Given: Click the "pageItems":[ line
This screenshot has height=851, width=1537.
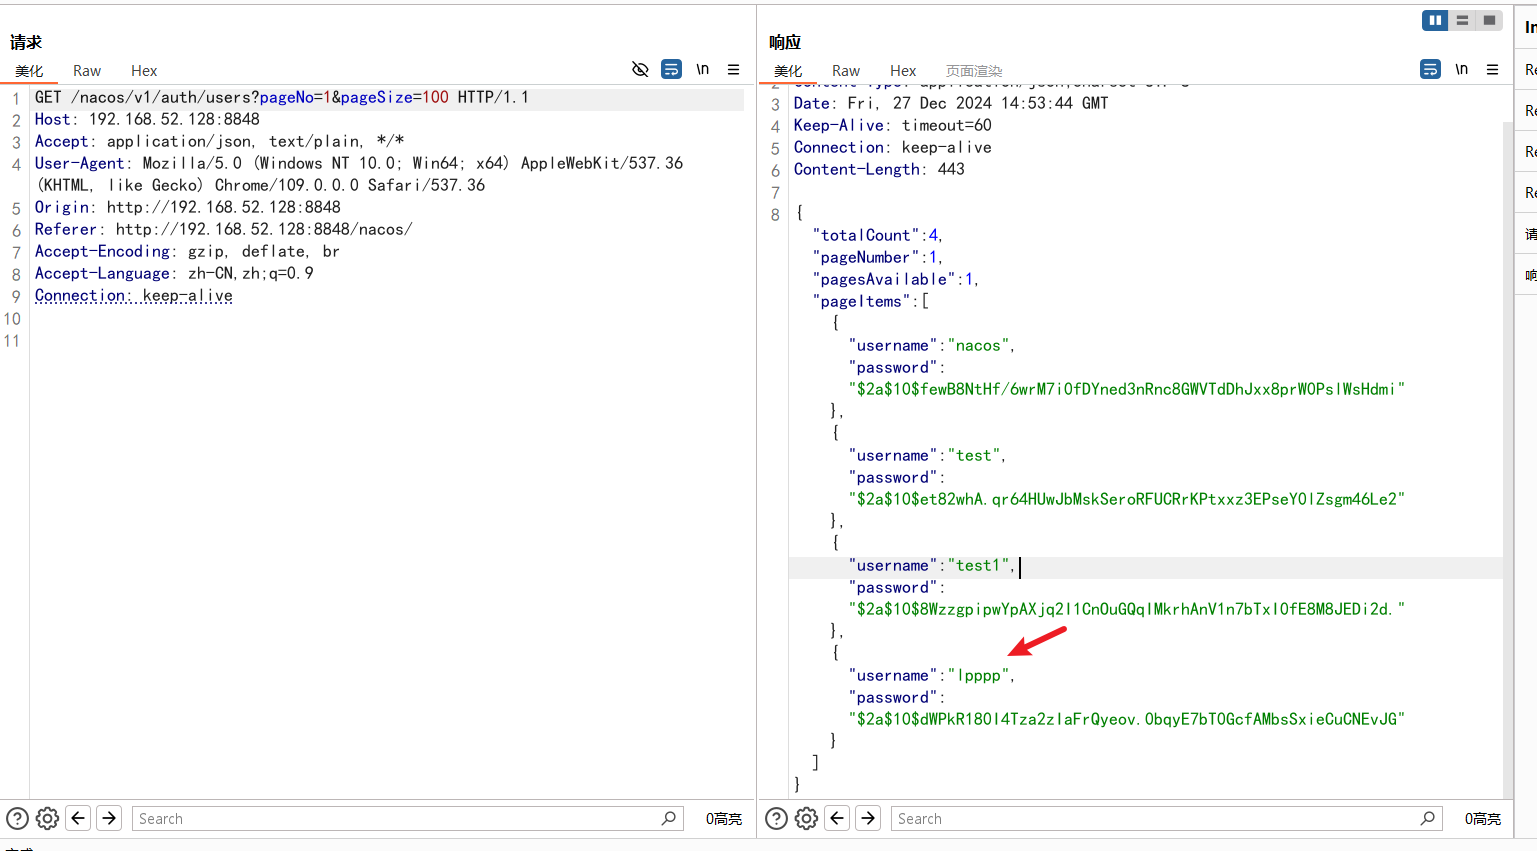Looking at the screenshot, I should (x=871, y=301).
